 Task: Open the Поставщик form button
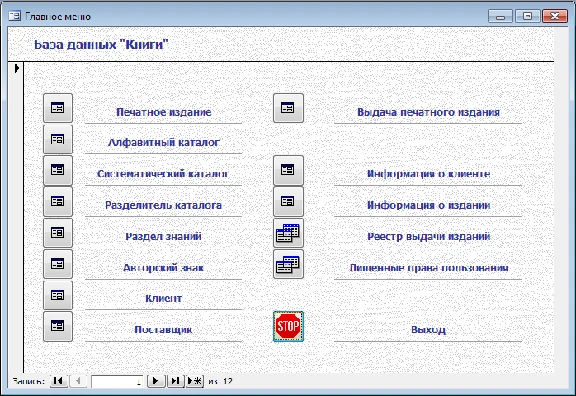(58, 326)
